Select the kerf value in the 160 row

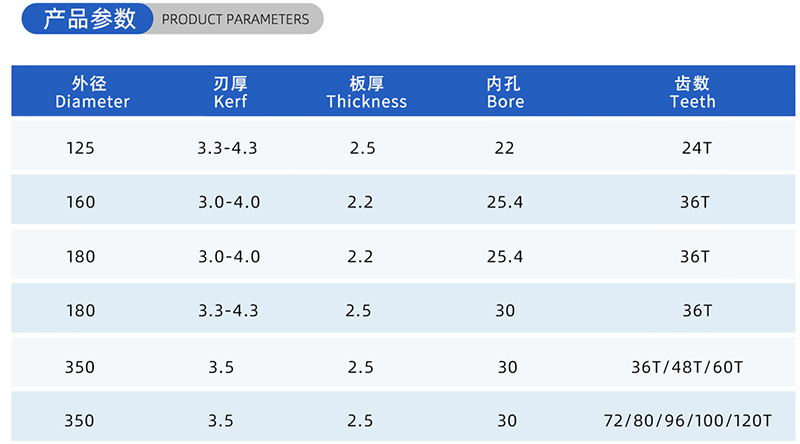(229, 202)
